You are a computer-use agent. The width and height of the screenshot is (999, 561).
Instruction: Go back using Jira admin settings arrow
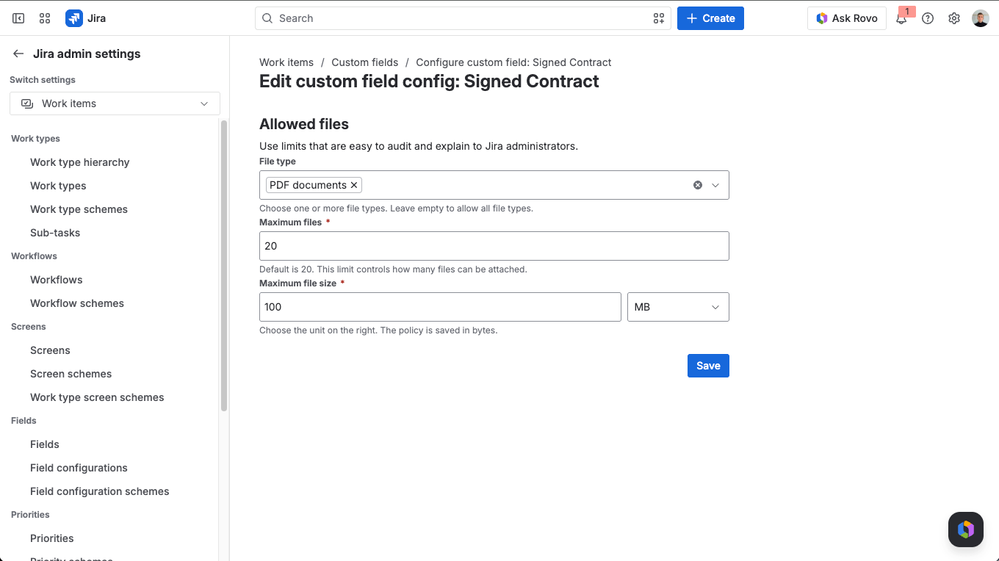pos(18,54)
